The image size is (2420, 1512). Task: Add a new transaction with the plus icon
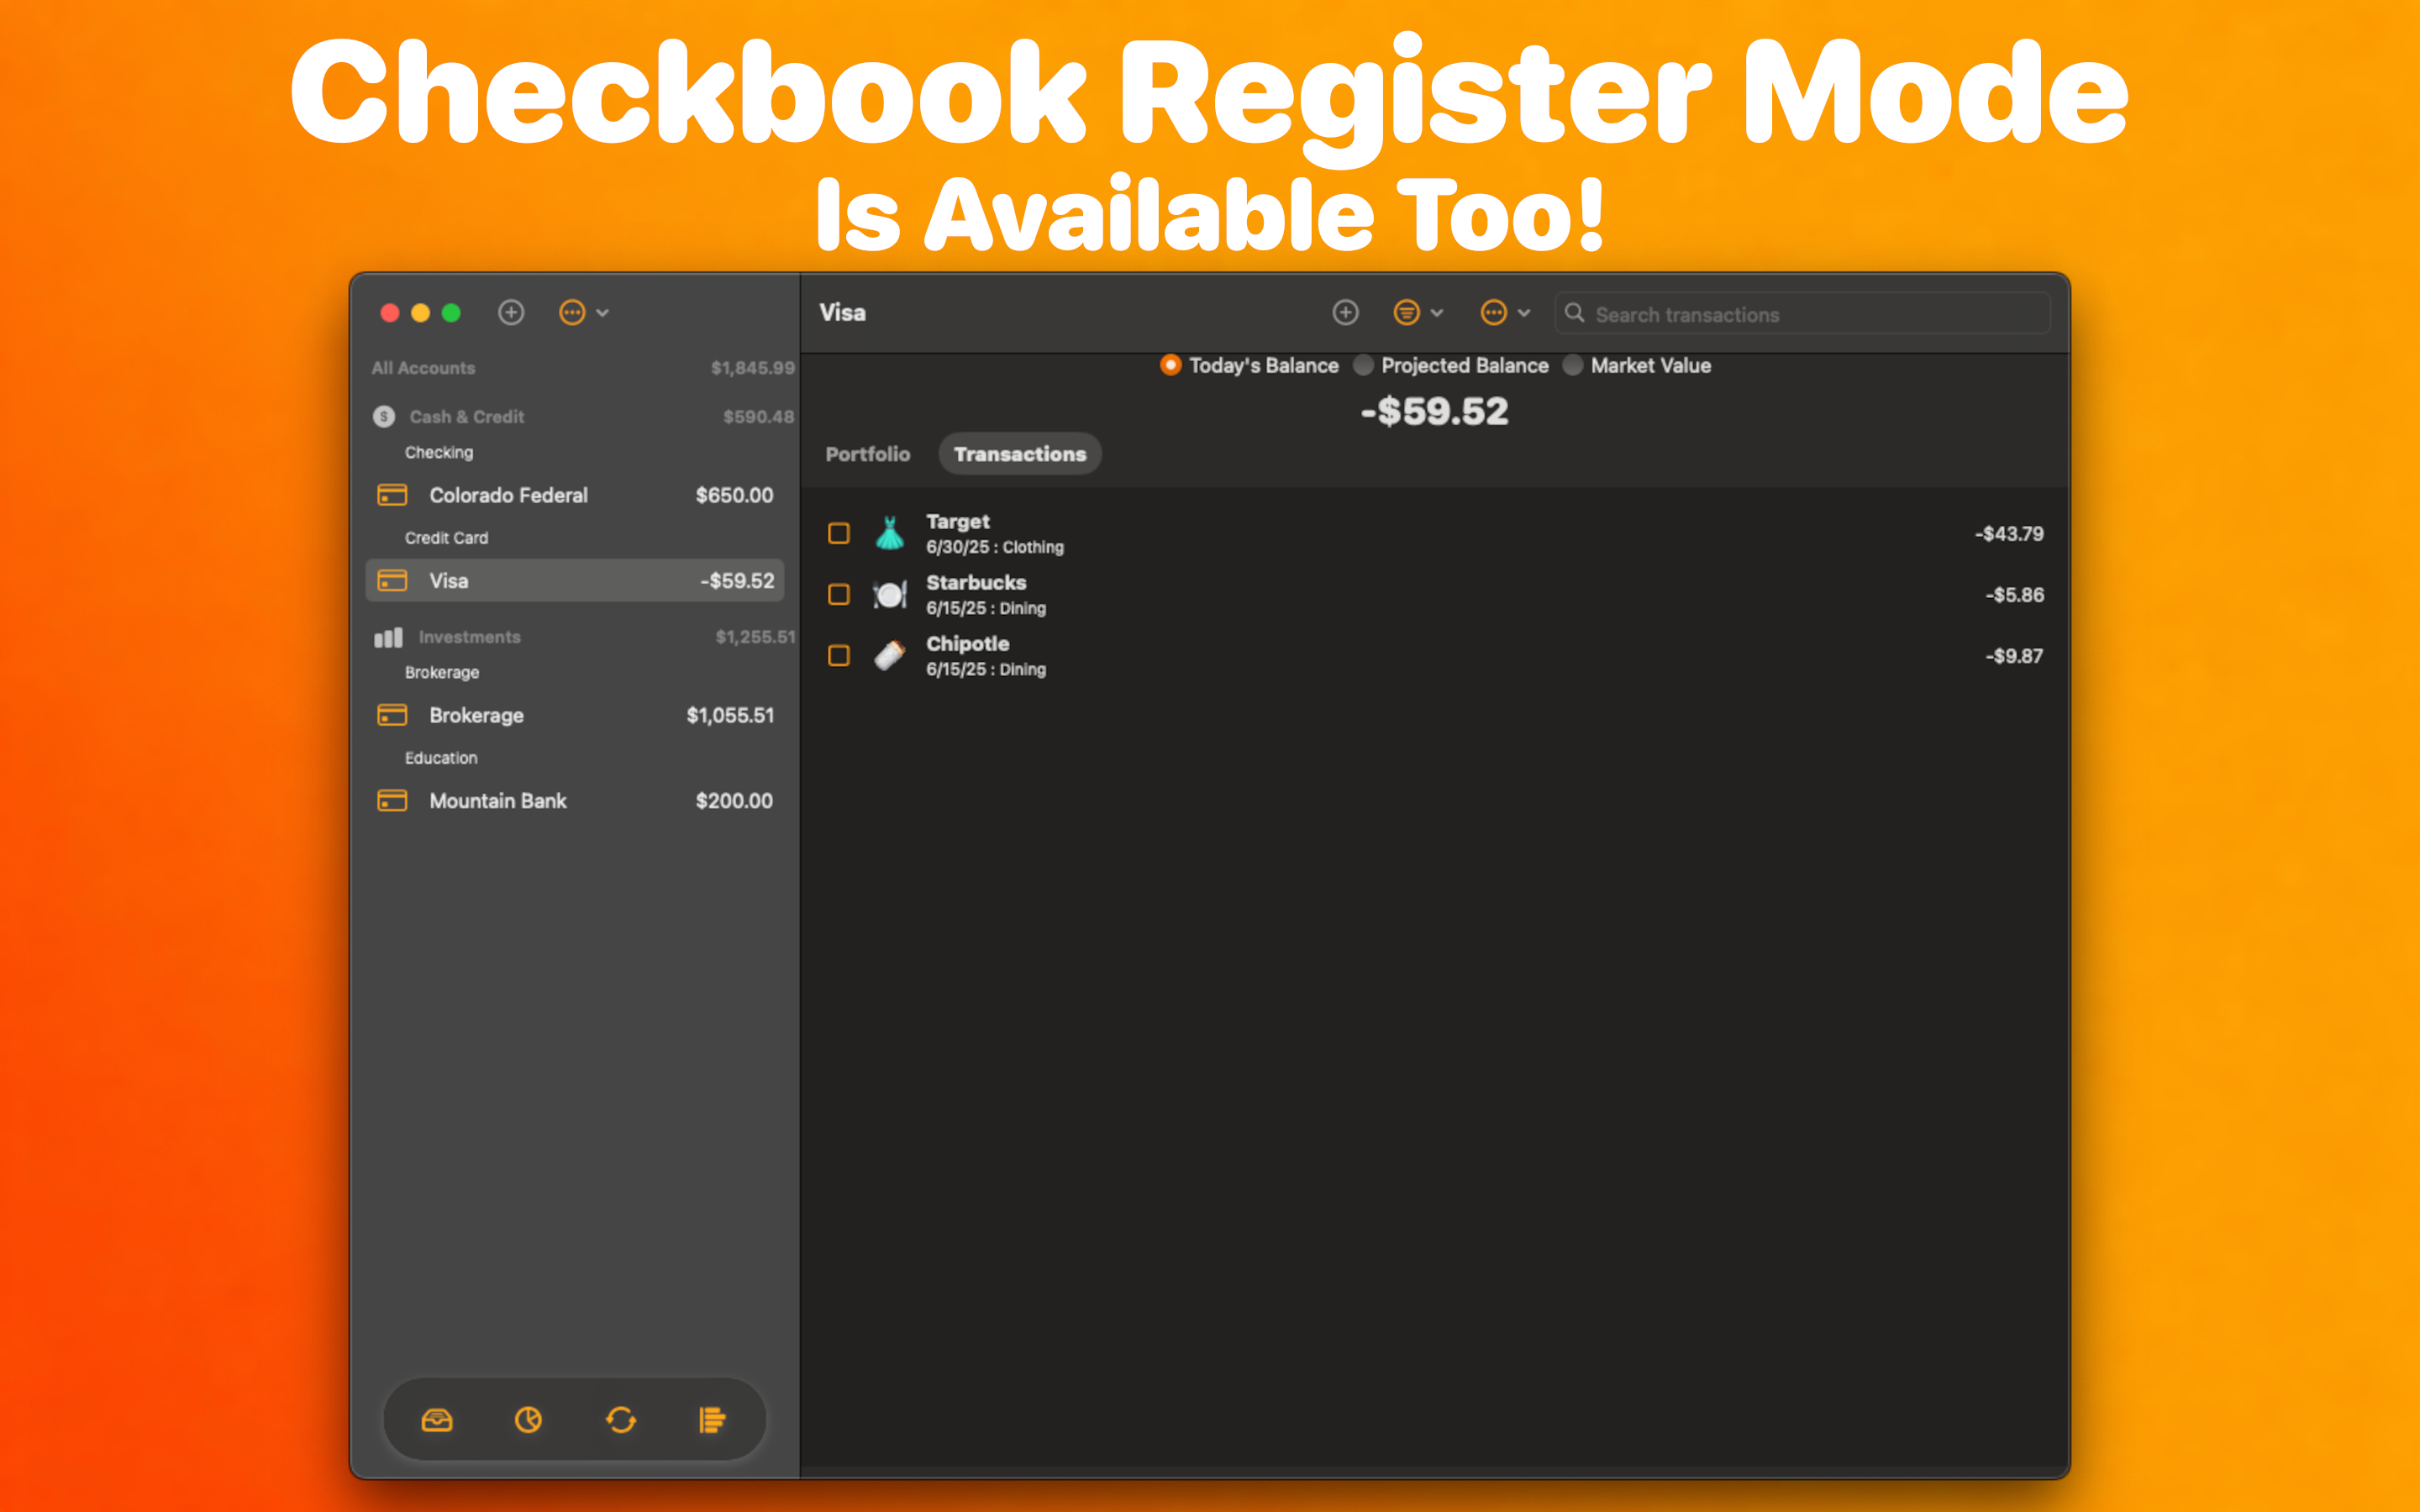point(1346,313)
